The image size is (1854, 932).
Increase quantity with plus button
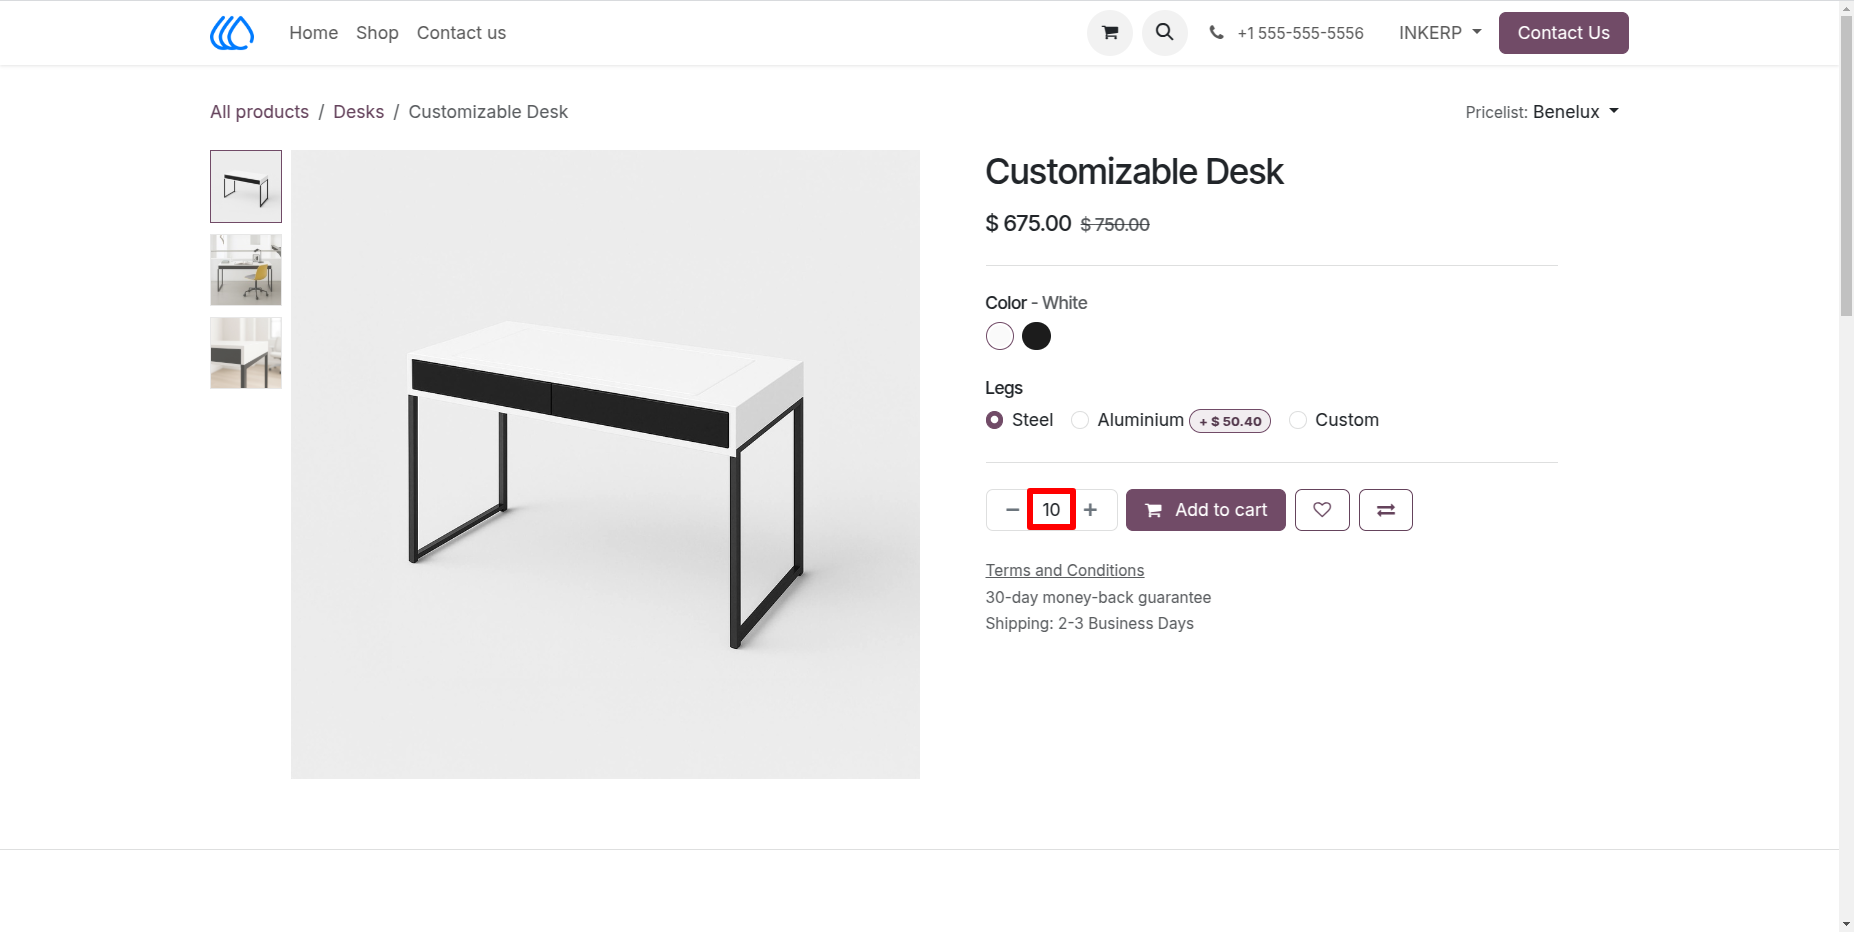[1091, 510]
